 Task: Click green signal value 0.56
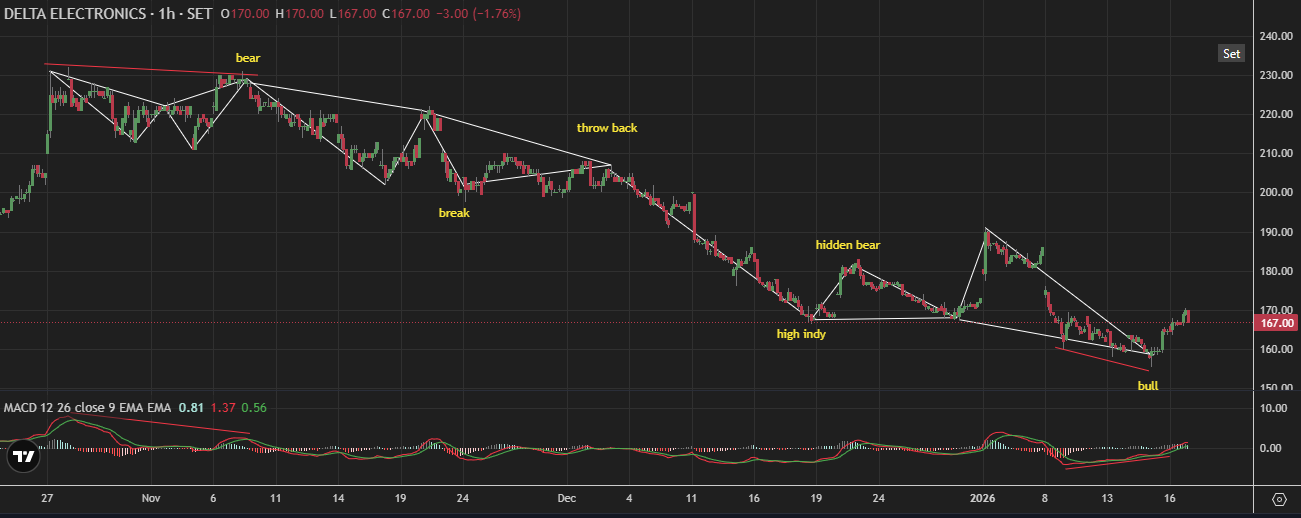254,408
